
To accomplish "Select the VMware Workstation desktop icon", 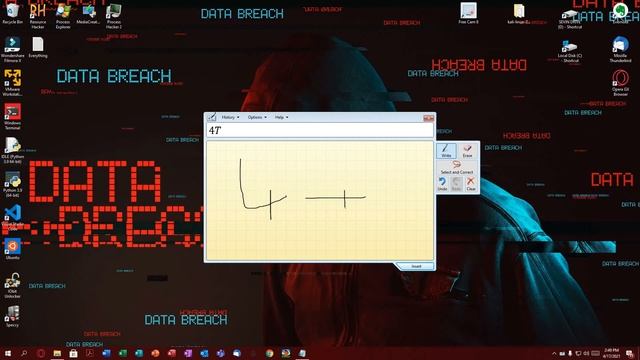I will point(12,83).
